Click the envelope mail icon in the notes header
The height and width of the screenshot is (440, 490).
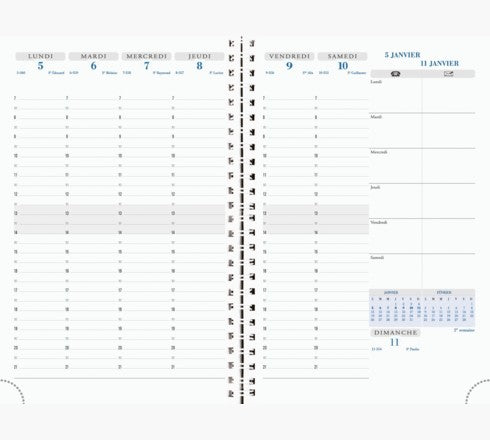tap(448, 74)
